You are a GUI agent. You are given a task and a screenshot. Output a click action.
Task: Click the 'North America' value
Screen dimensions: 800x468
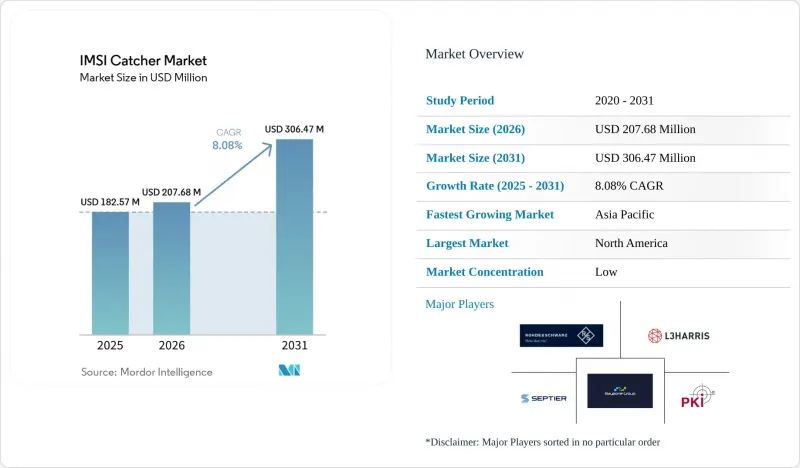coord(631,243)
